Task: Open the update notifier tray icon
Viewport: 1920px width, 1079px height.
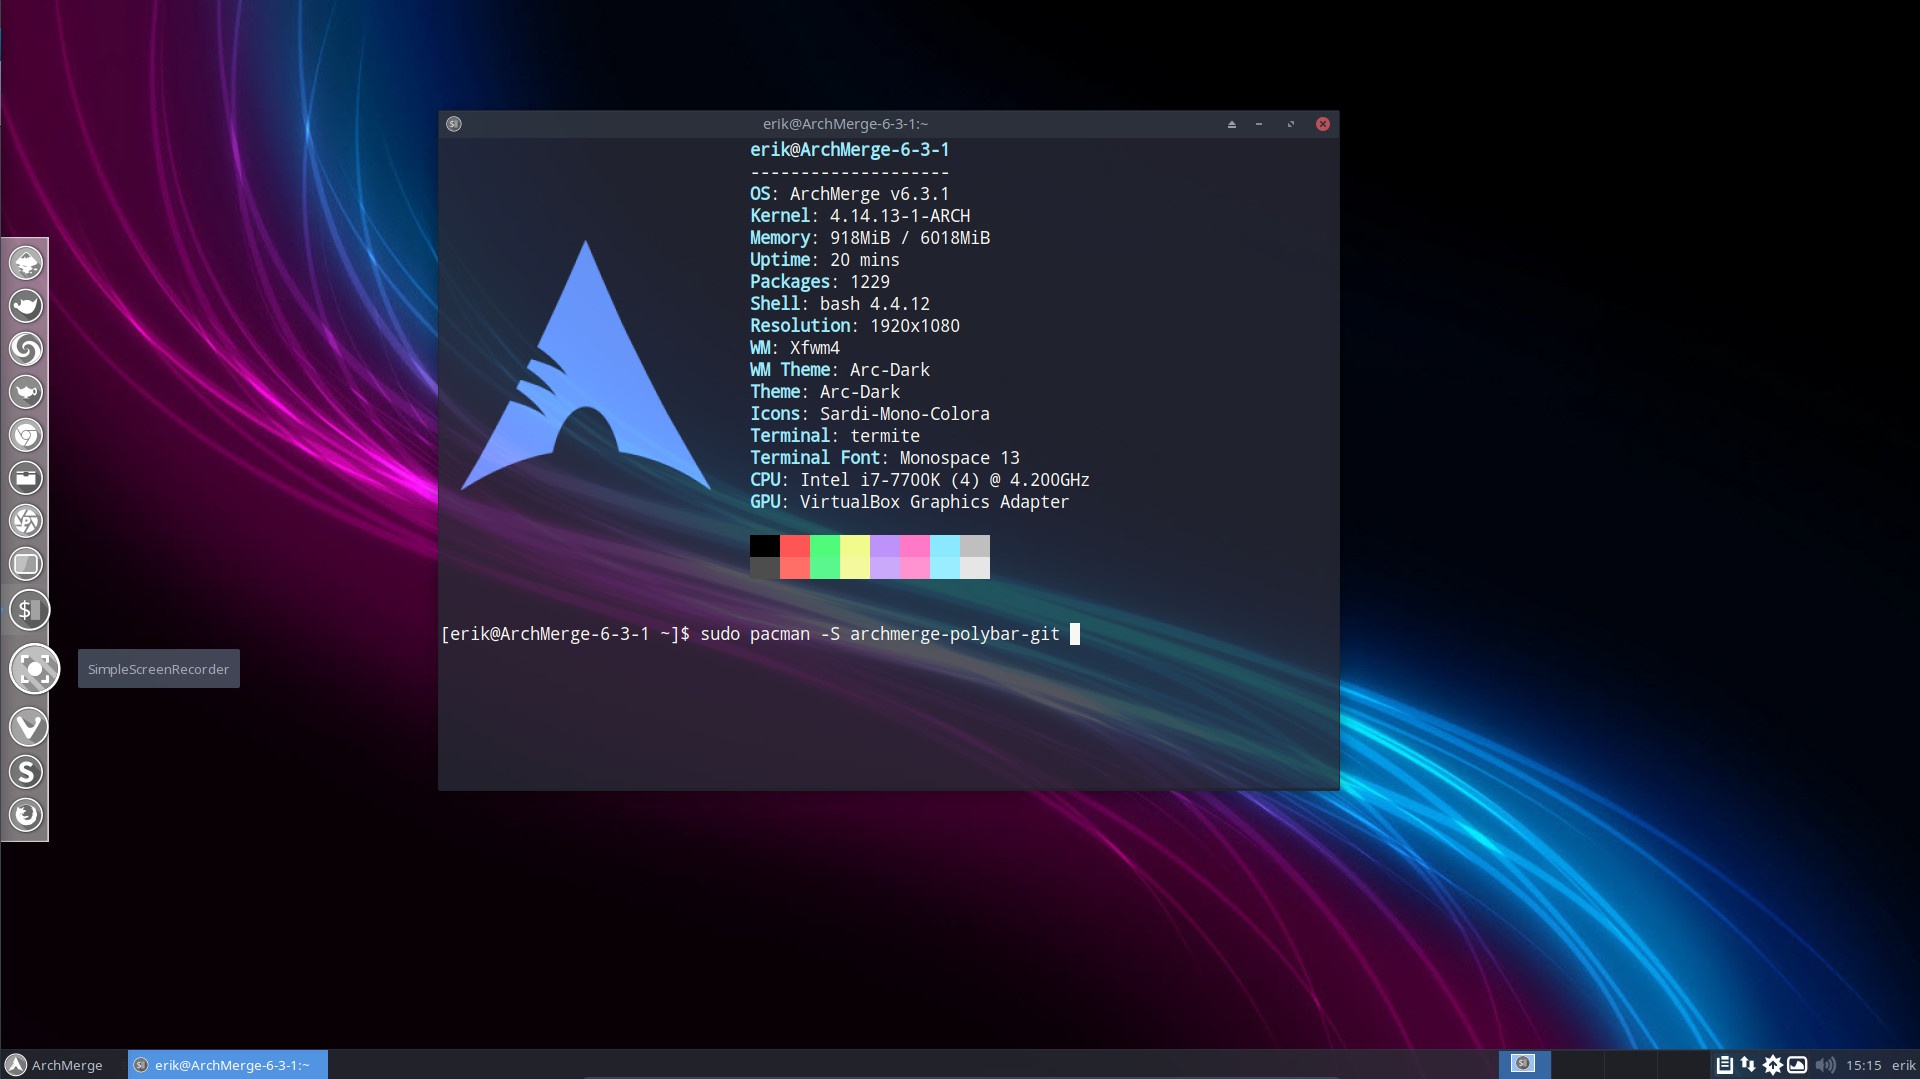Action: coord(1773,1065)
